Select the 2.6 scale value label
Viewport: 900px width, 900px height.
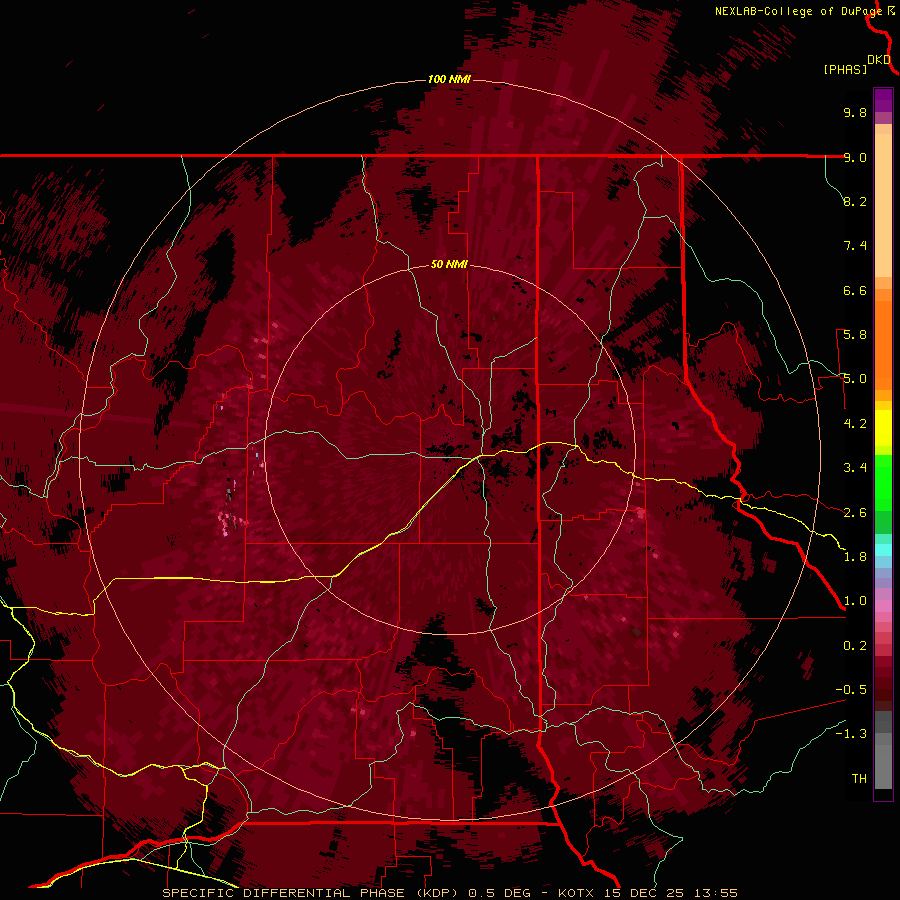pos(855,513)
